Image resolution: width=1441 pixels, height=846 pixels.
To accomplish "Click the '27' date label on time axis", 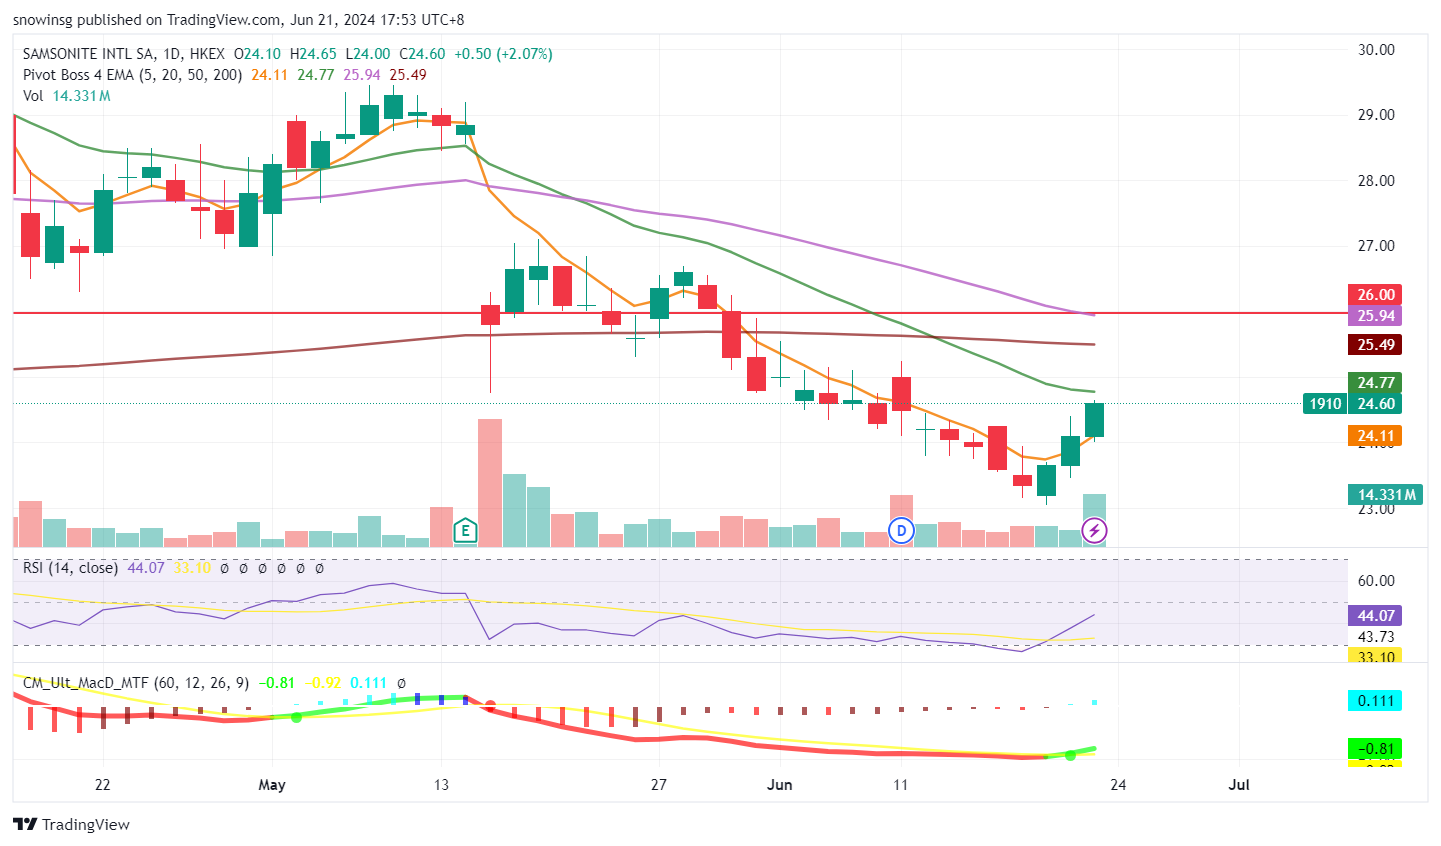I will 659,785.
